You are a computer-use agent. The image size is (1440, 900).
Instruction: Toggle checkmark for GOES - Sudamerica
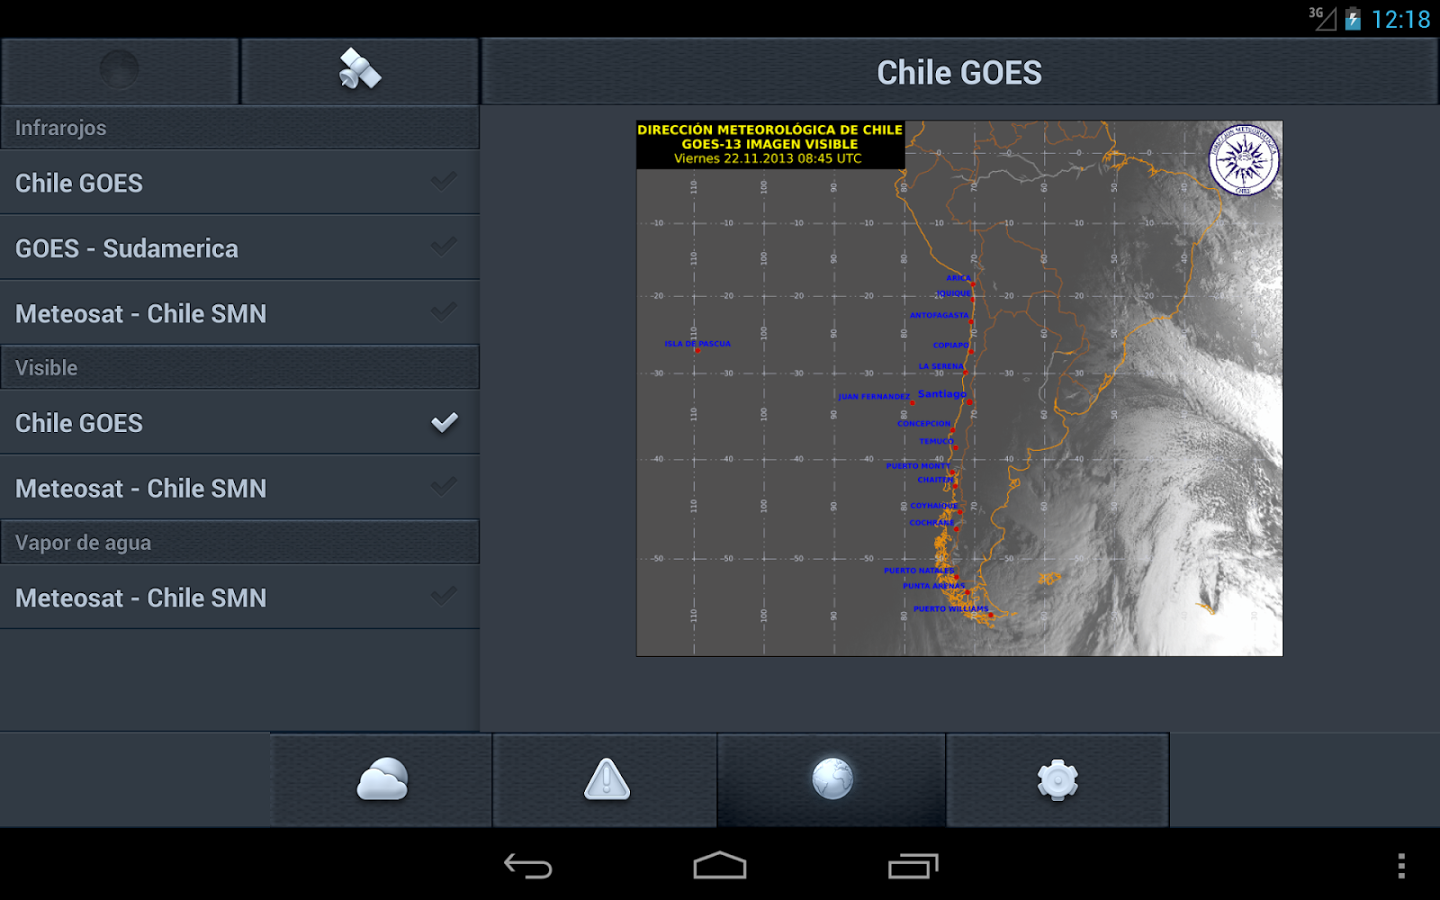click(x=444, y=246)
